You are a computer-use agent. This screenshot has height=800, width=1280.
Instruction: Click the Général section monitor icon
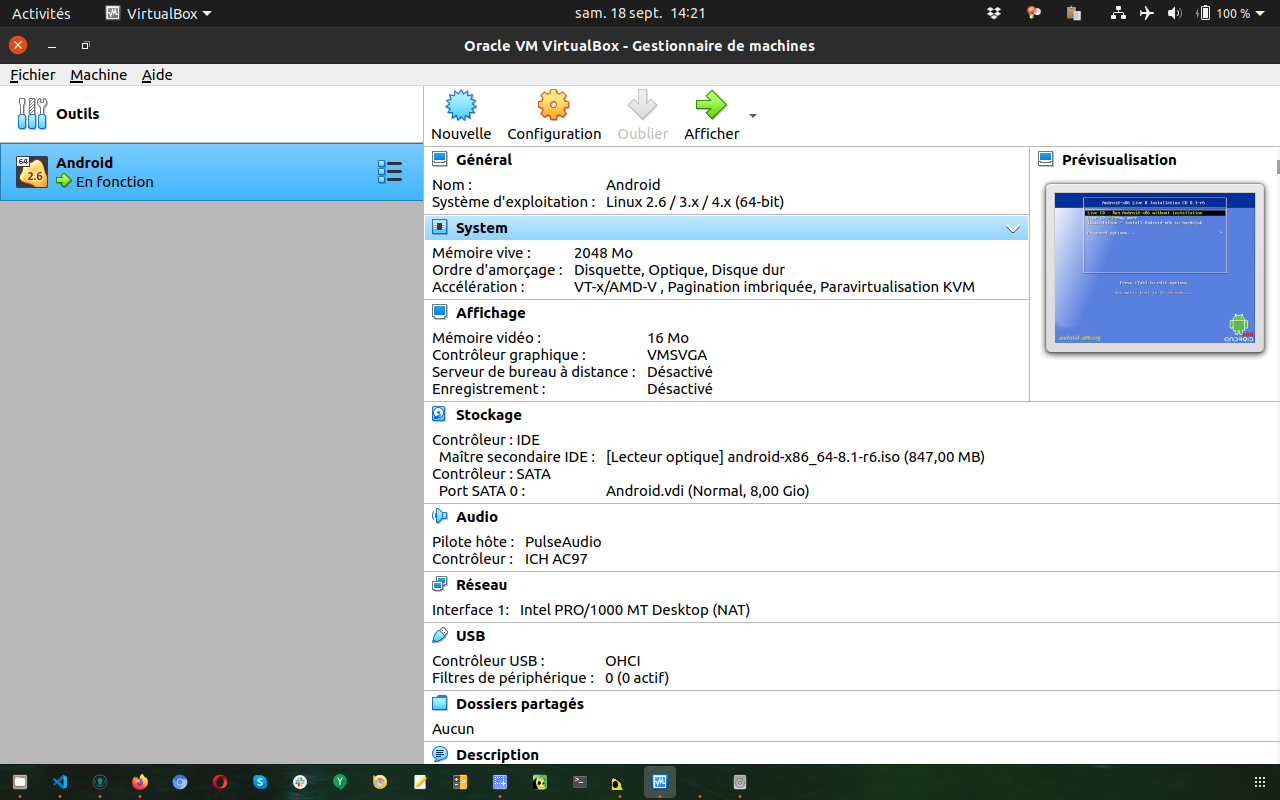pyautogui.click(x=439, y=159)
